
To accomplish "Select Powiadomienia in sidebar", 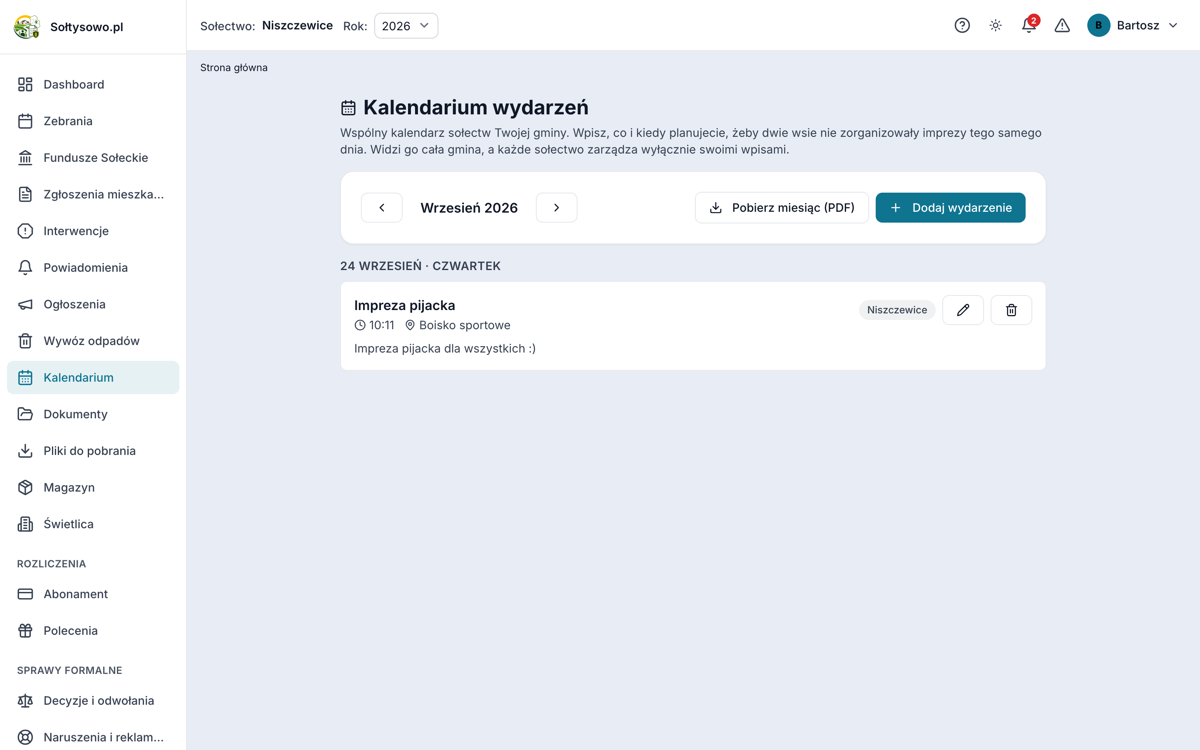I will [93, 268].
